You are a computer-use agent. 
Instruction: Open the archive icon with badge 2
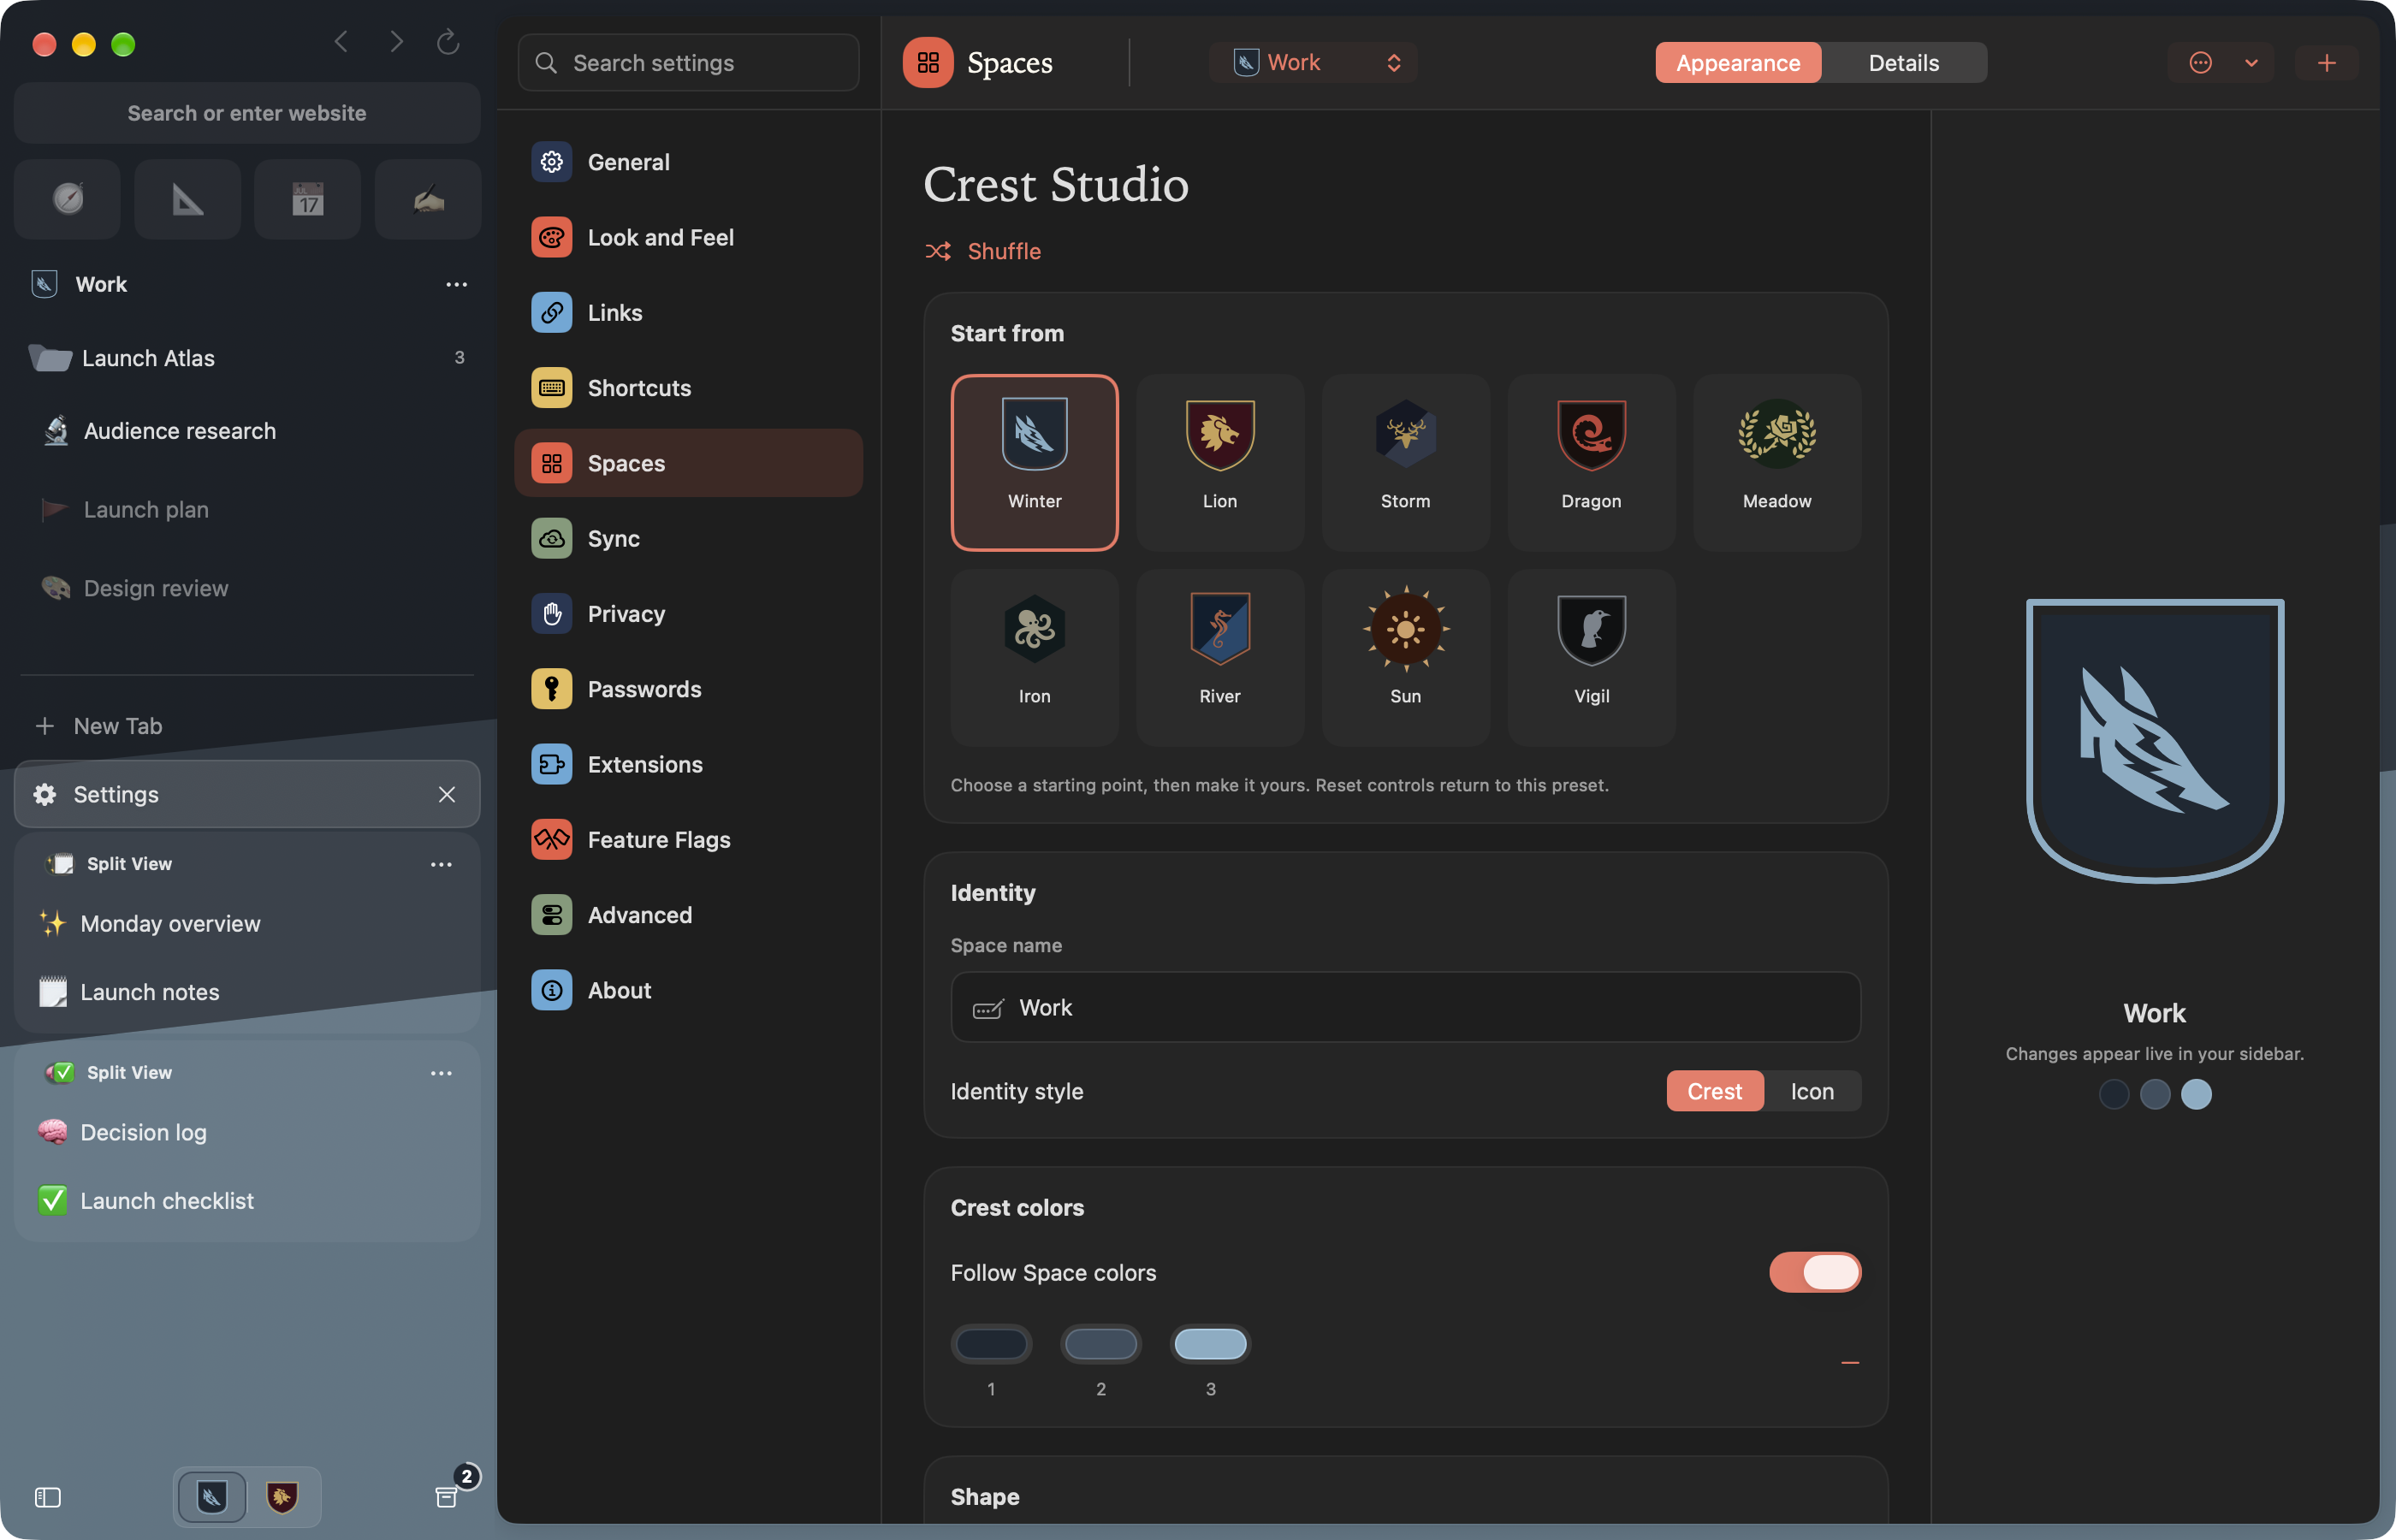click(447, 1497)
